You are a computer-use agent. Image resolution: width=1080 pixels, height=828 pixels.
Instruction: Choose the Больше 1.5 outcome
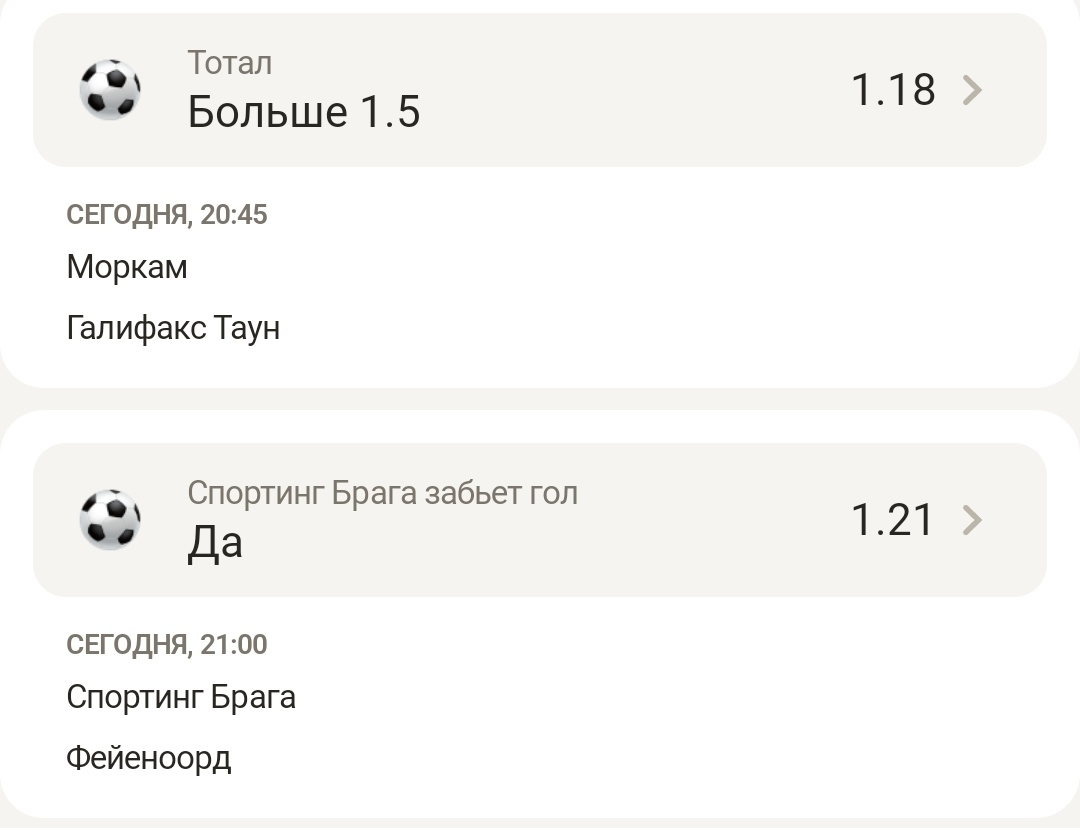pos(304,112)
